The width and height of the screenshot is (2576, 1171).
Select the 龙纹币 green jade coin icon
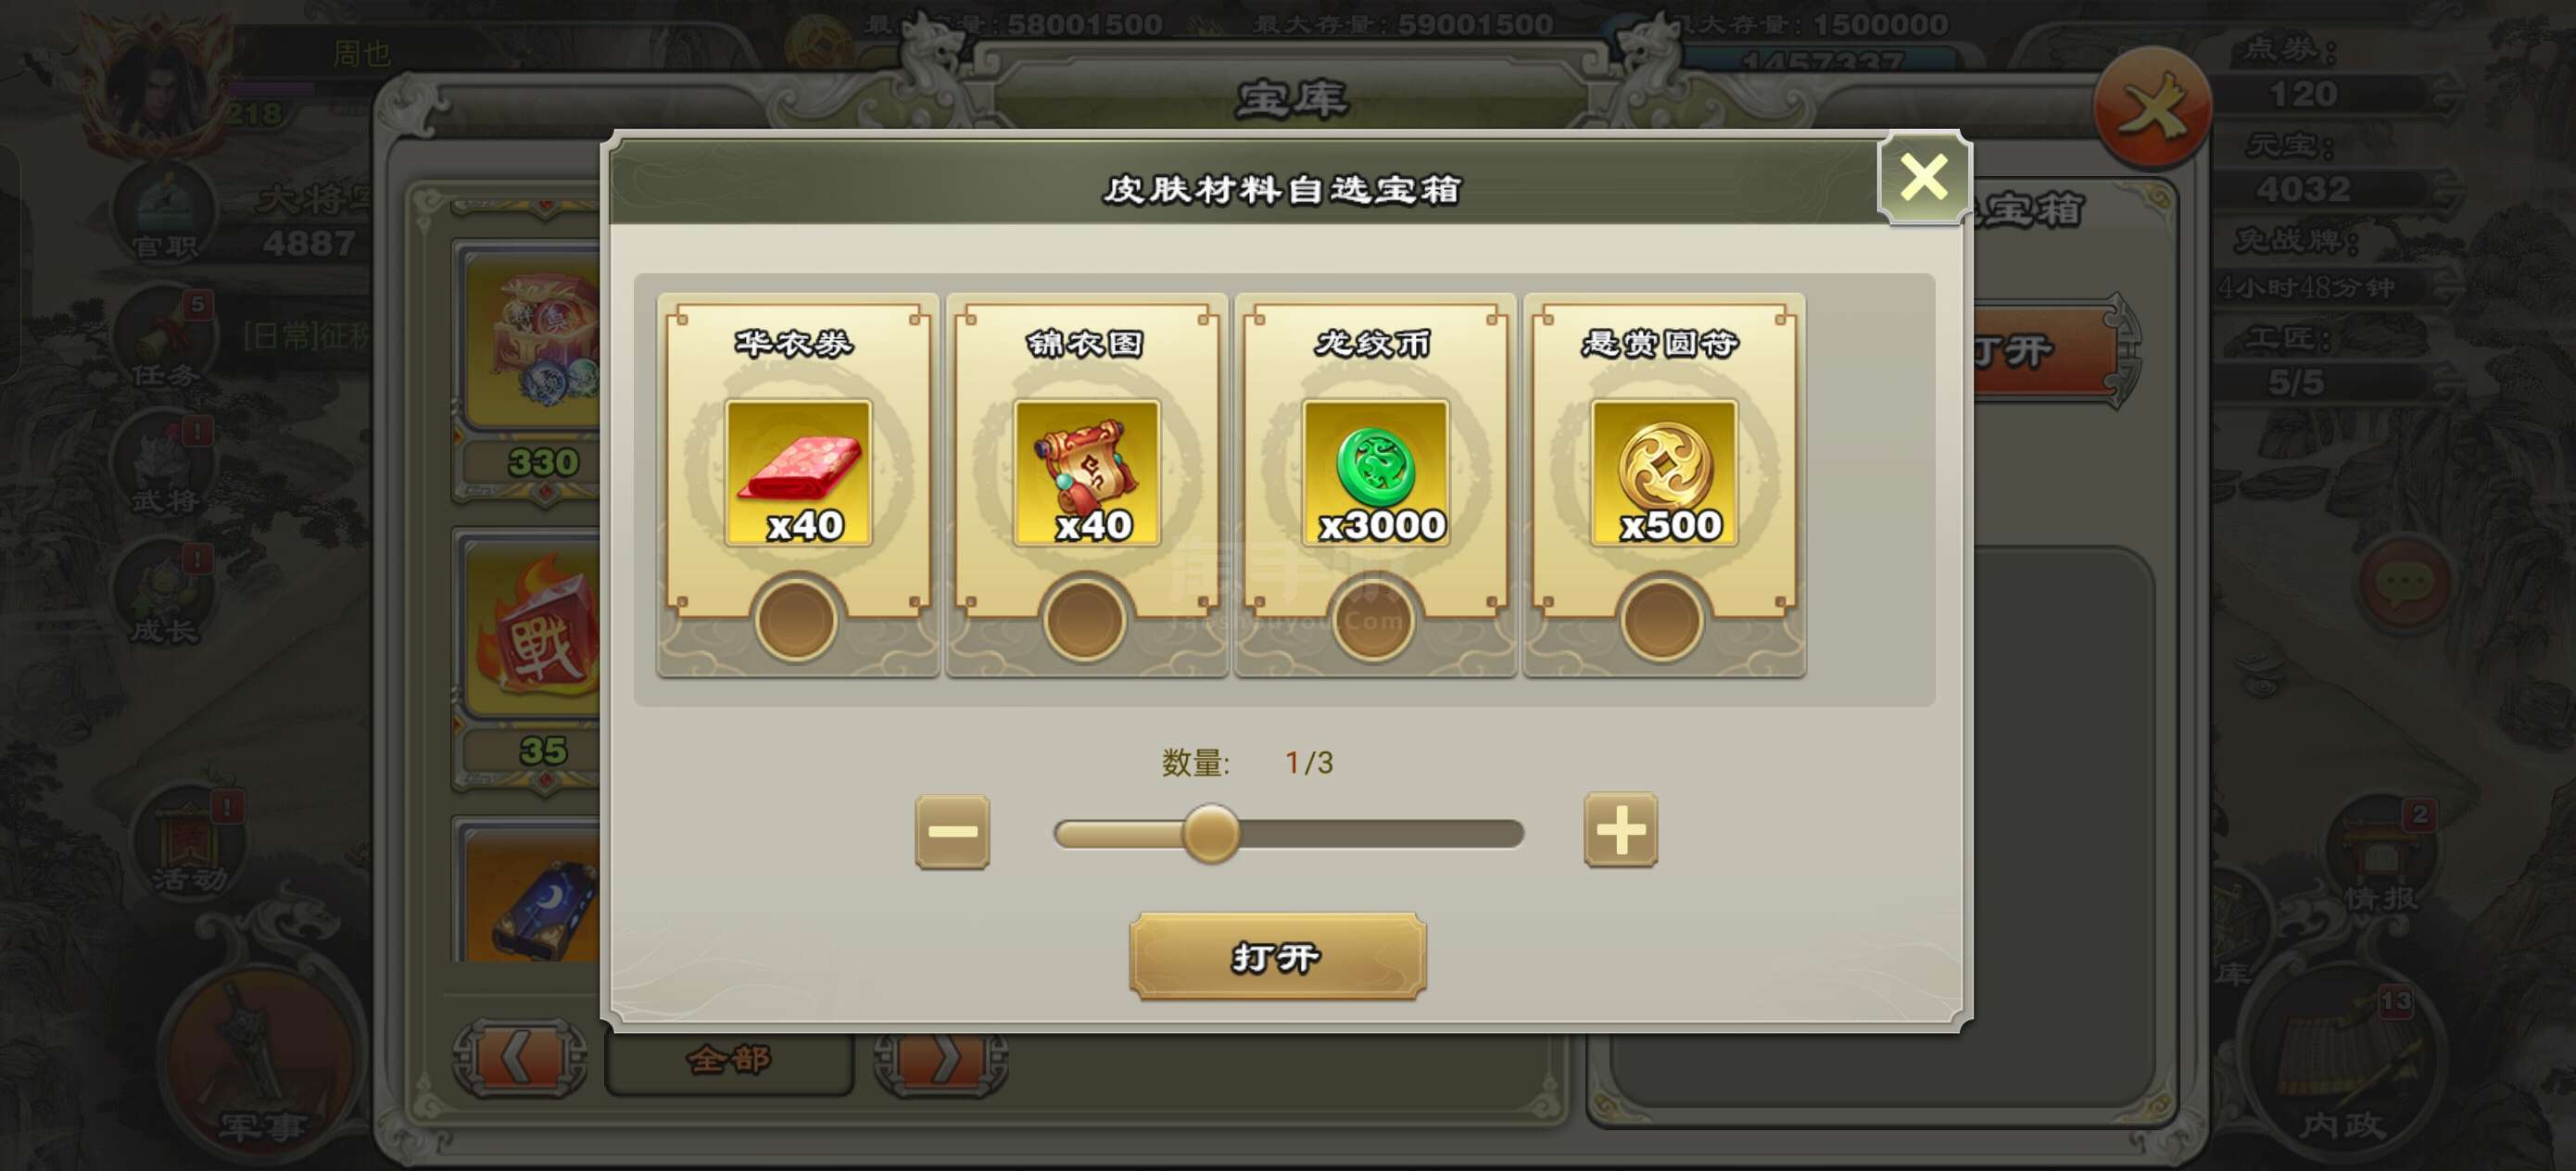1375,472
